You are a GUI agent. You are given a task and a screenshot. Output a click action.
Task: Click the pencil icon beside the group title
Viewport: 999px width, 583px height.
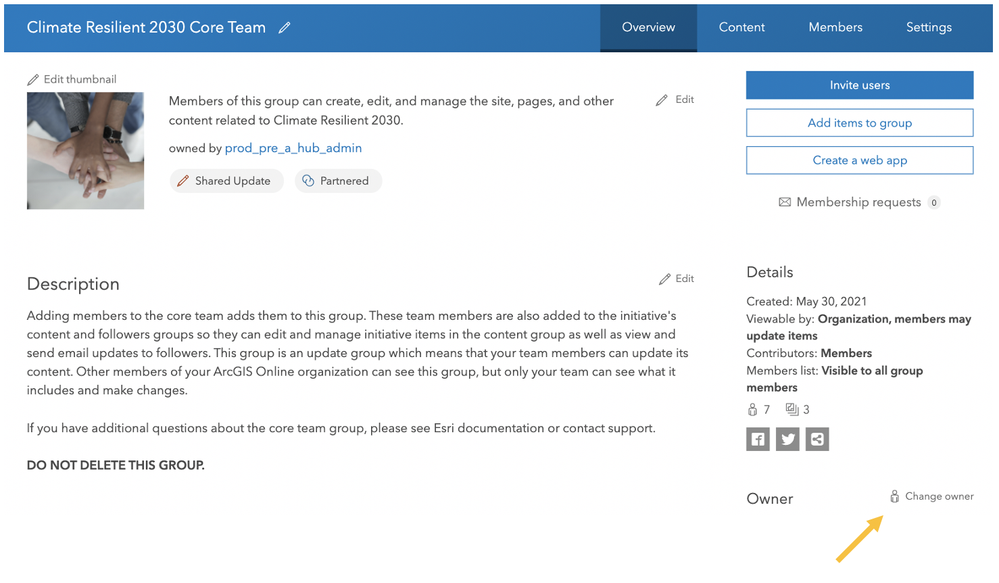pyautogui.click(x=285, y=28)
